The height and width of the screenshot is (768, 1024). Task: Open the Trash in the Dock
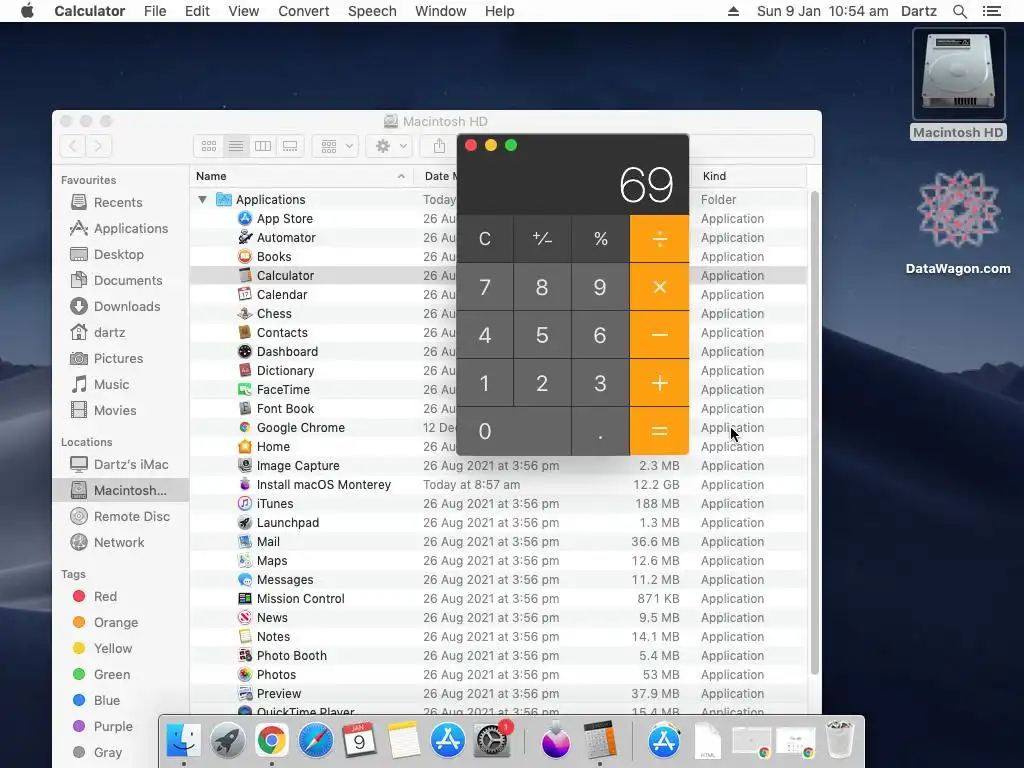pos(839,741)
